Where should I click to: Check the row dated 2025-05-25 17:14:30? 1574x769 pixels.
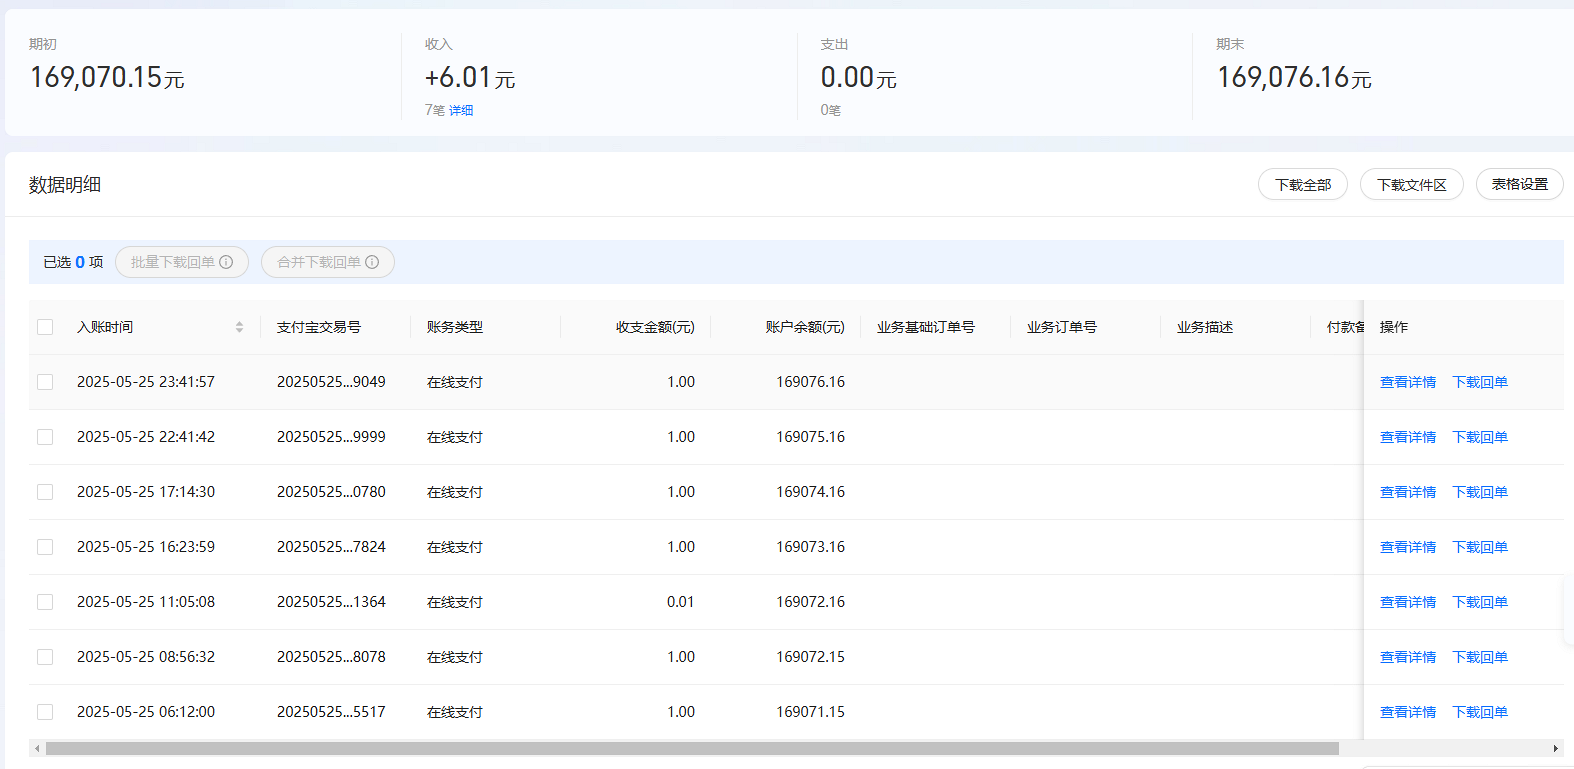tap(45, 492)
